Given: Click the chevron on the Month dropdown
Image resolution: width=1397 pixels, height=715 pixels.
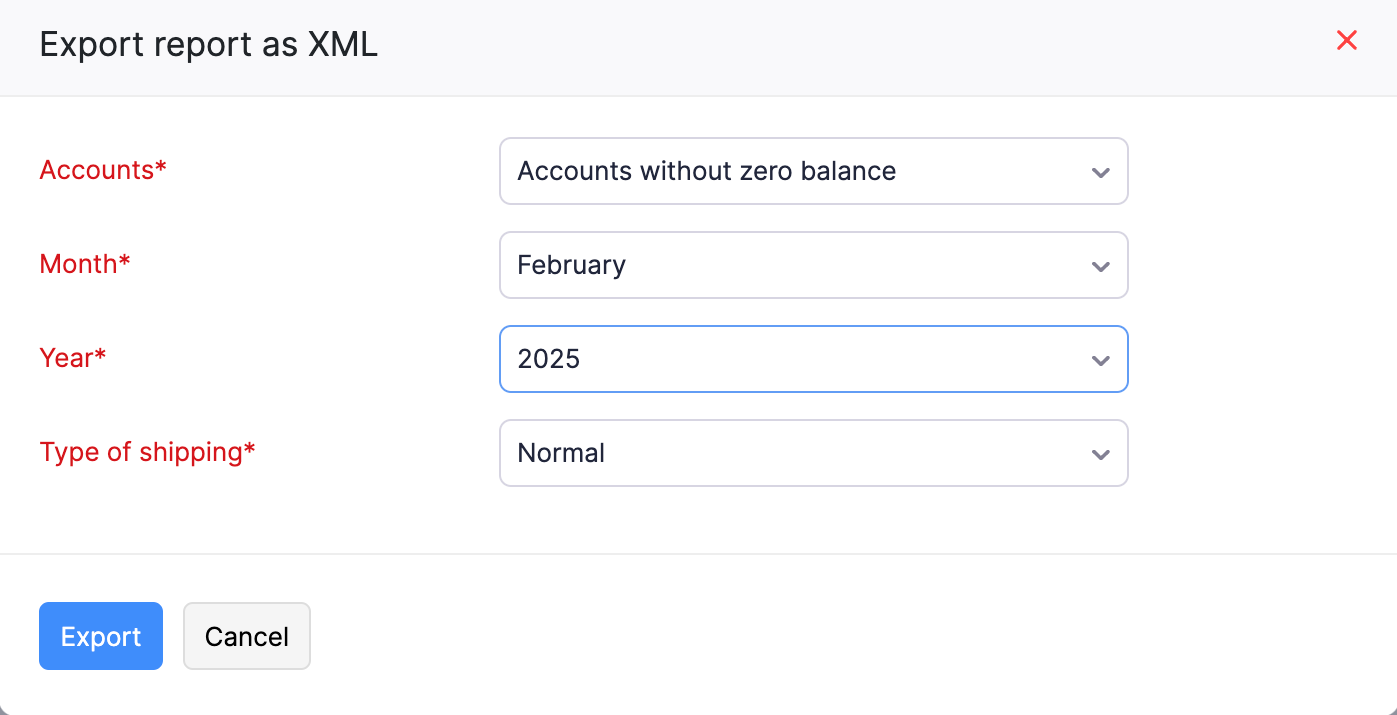Looking at the screenshot, I should [1100, 265].
